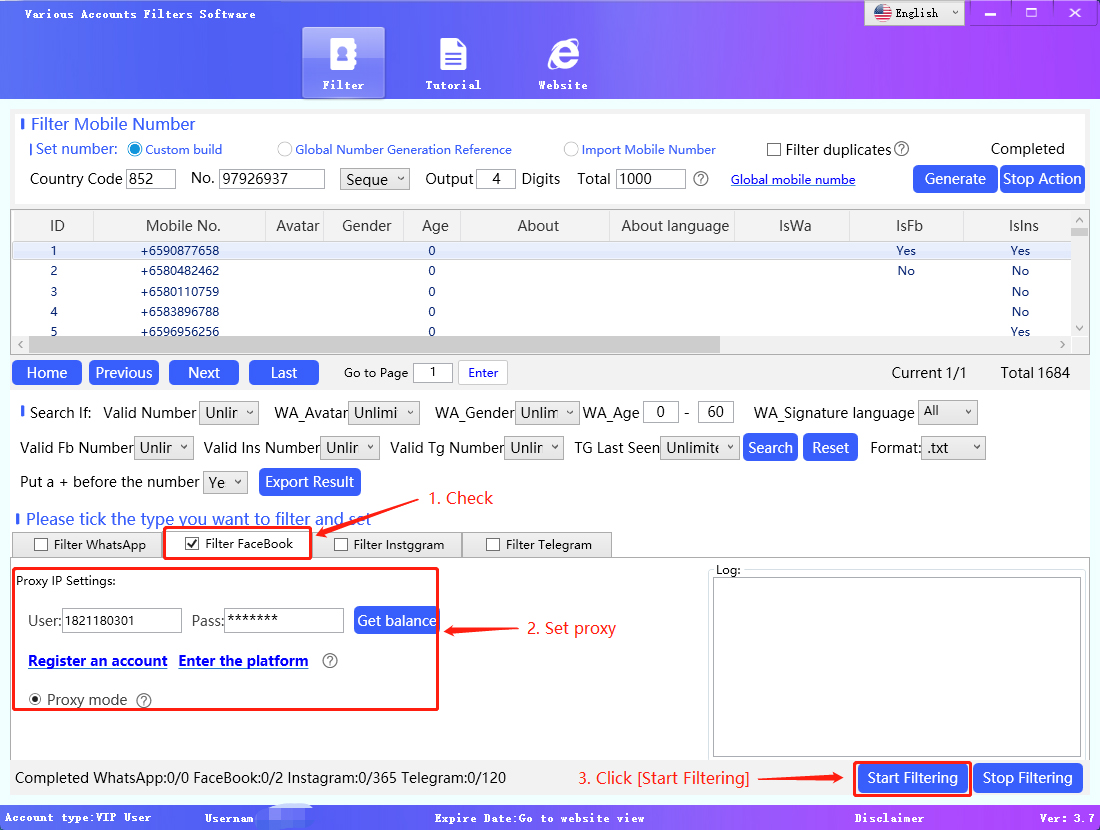Screen dimensions: 1100x830
Task: Click the Go to Page number field
Action: pos(433,373)
